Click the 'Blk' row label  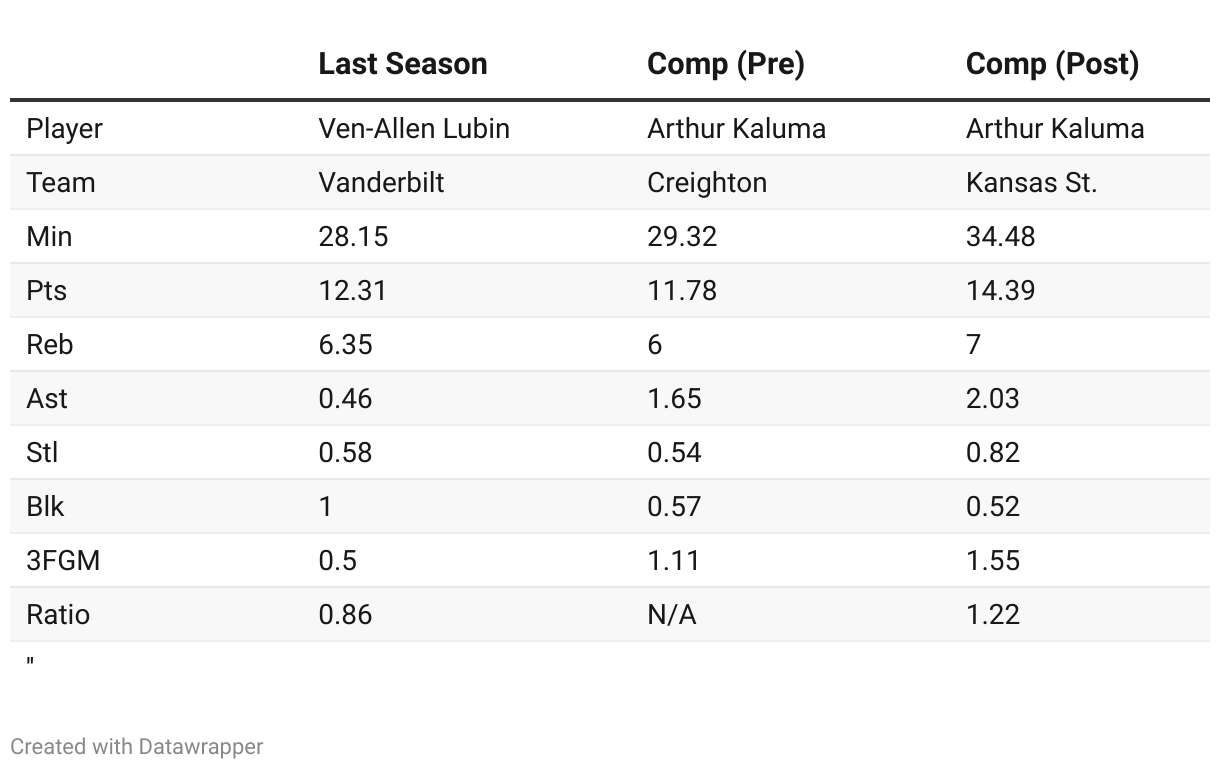pyautogui.click(x=45, y=507)
